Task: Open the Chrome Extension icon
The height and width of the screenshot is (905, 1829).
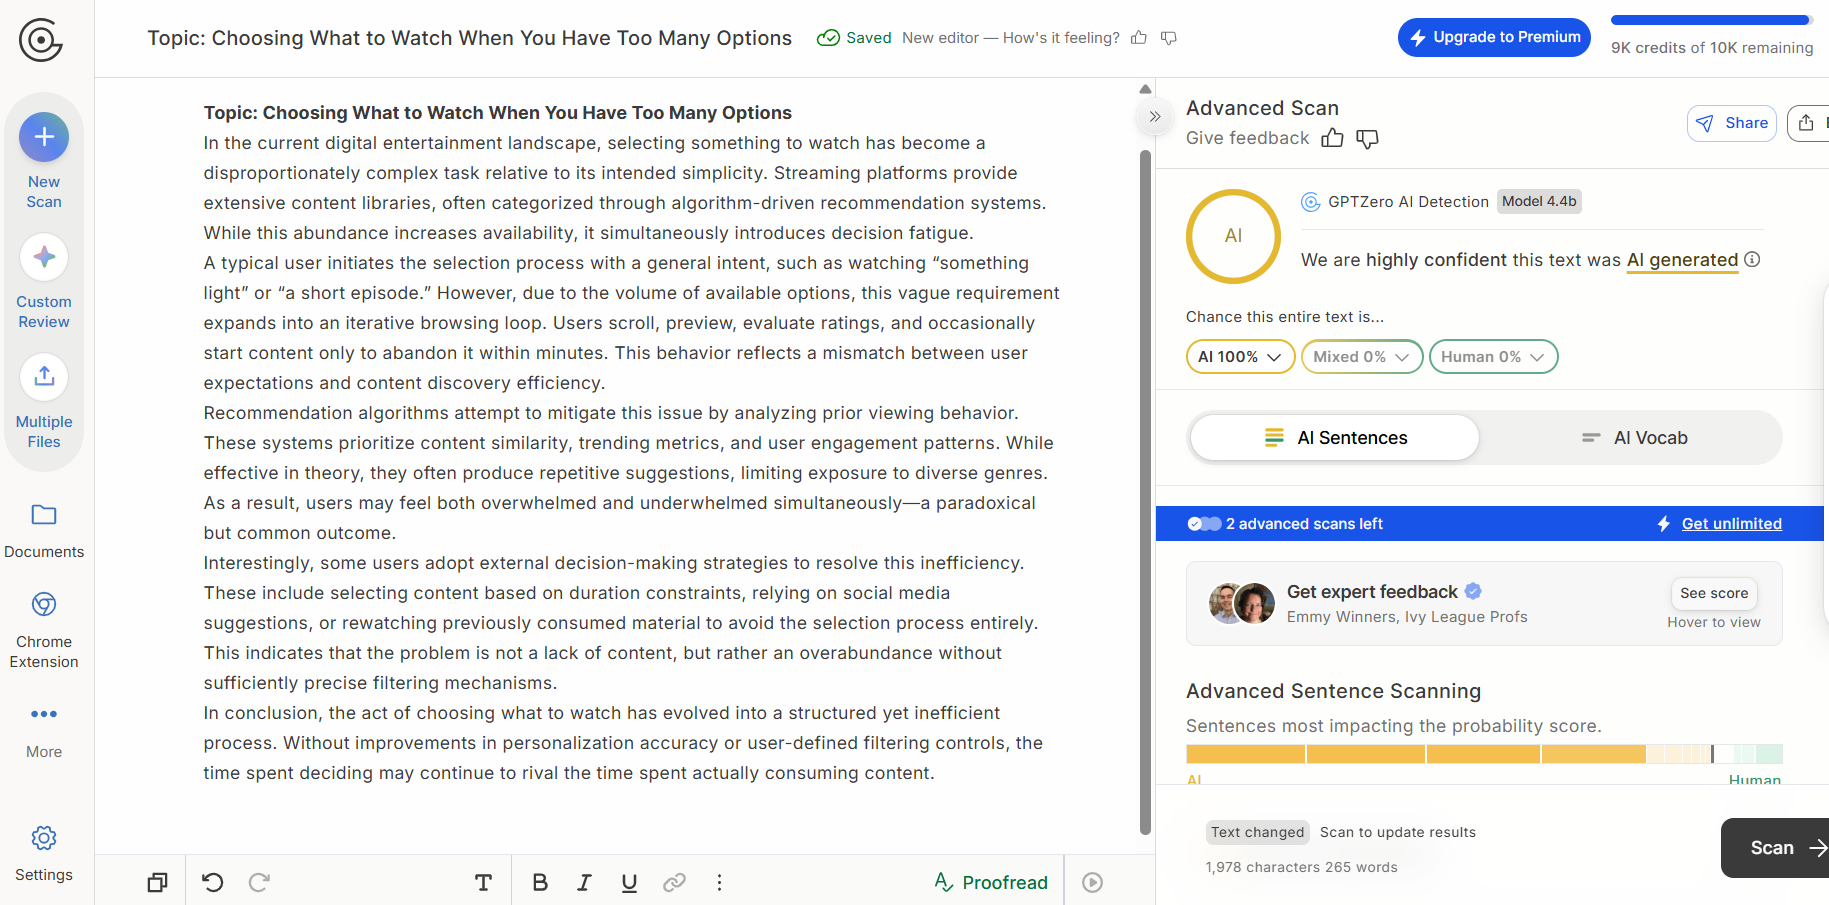Action: (x=44, y=605)
